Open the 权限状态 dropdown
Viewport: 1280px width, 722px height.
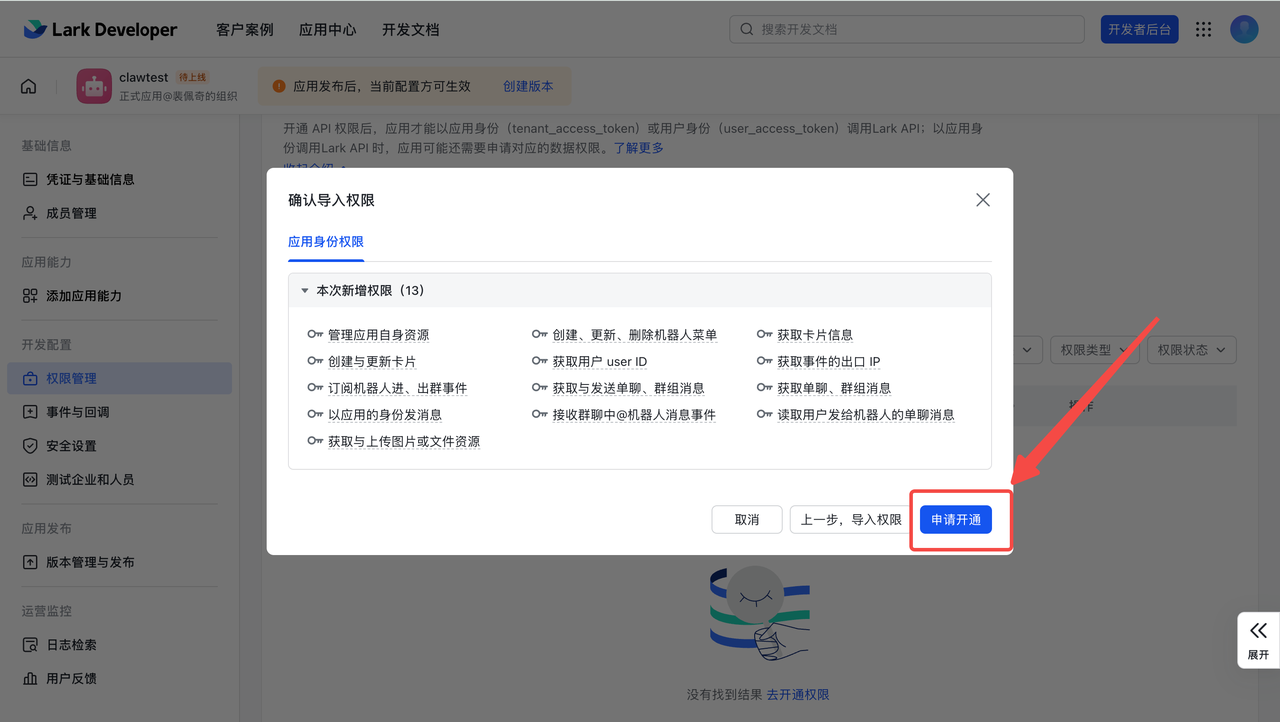tap(1191, 350)
